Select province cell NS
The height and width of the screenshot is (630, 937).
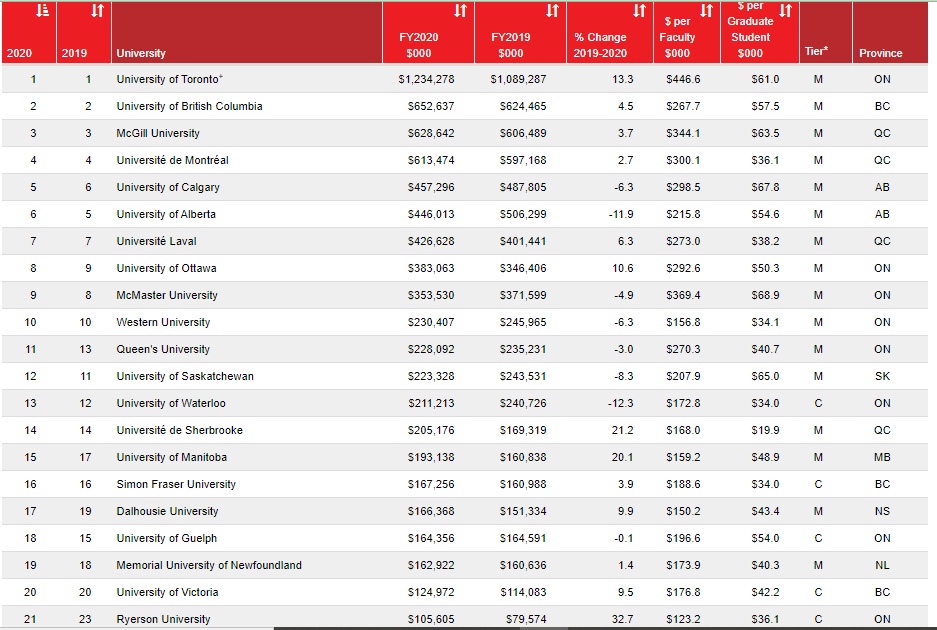pyautogui.click(x=882, y=511)
